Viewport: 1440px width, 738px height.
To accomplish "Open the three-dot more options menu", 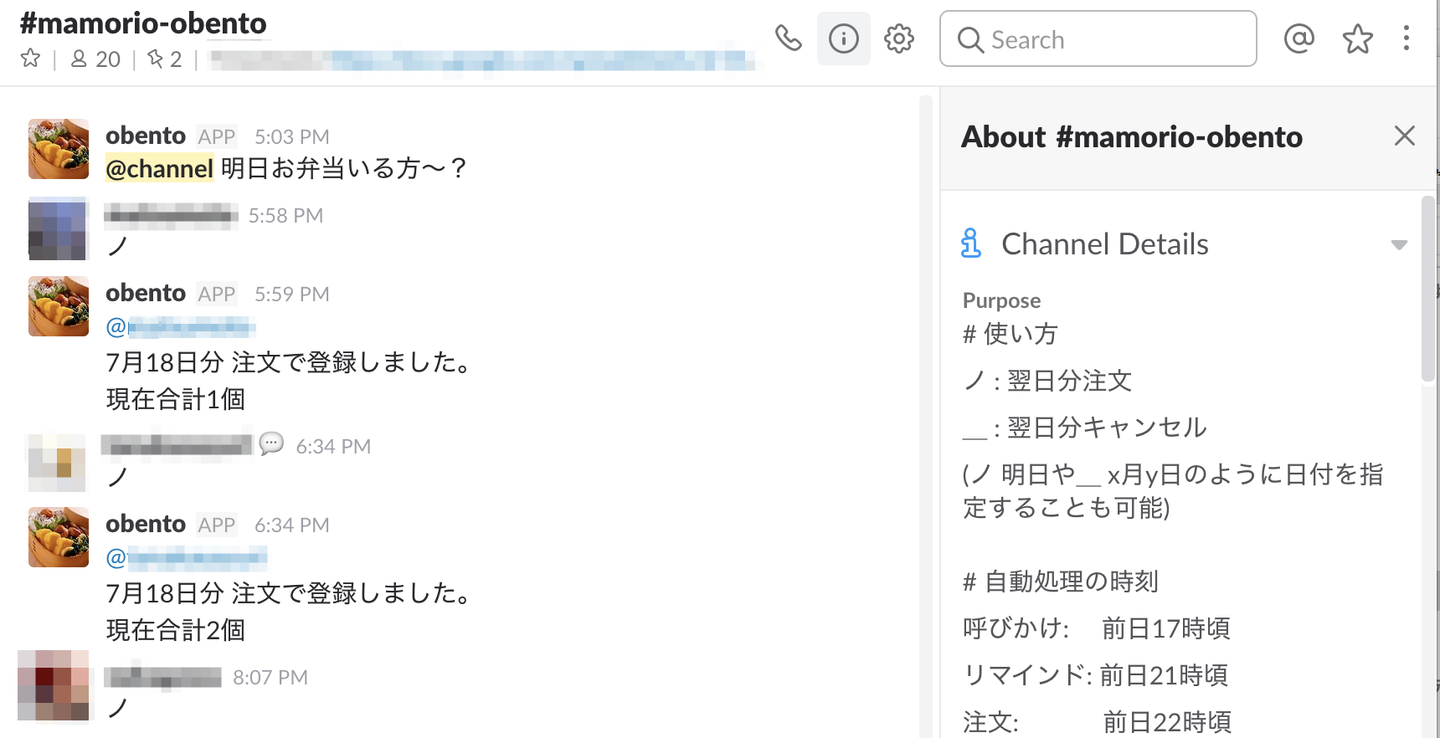I will pyautogui.click(x=1406, y=39).
